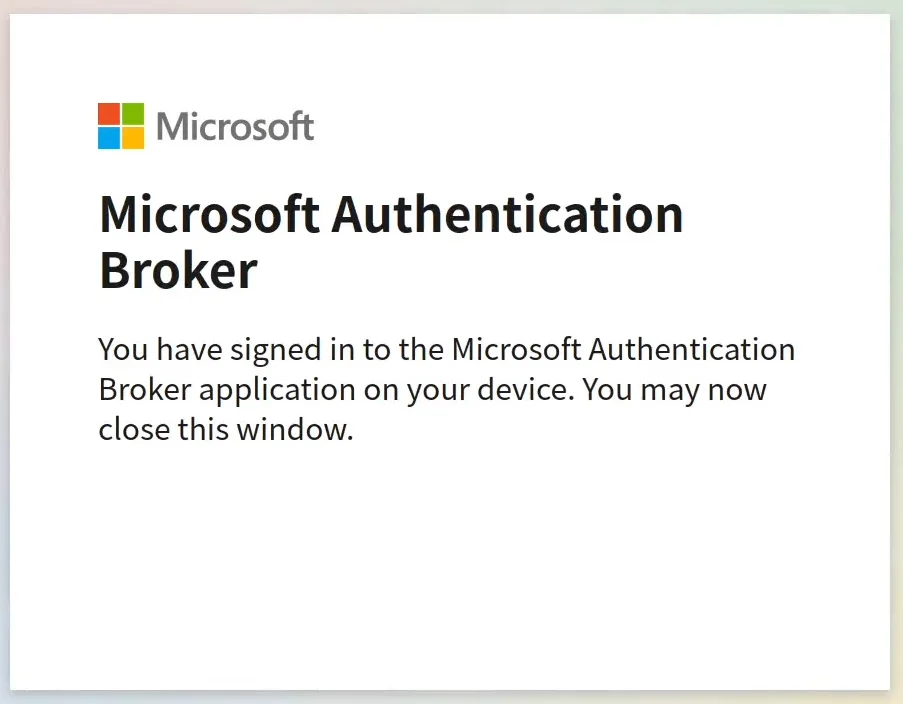Viewport: 903px width, 704px height.
Task: Click the word "now" in the message
Action: pos(738,390)
